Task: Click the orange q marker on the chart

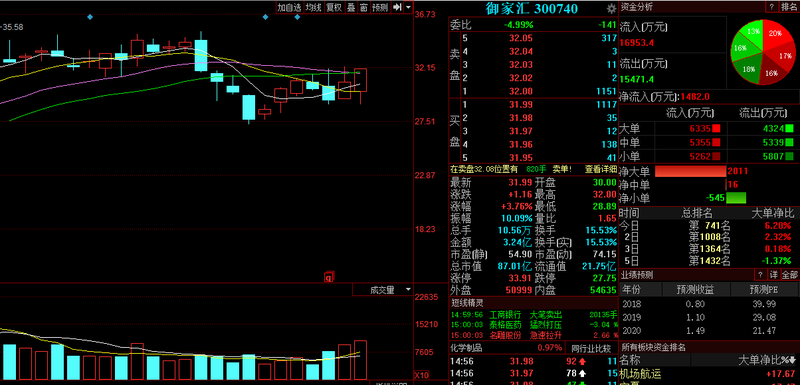Action: 329,277
